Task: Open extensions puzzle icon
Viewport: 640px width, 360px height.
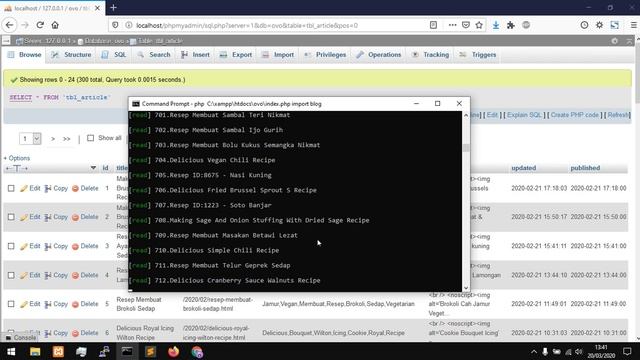Action: (x=511, y=25)
